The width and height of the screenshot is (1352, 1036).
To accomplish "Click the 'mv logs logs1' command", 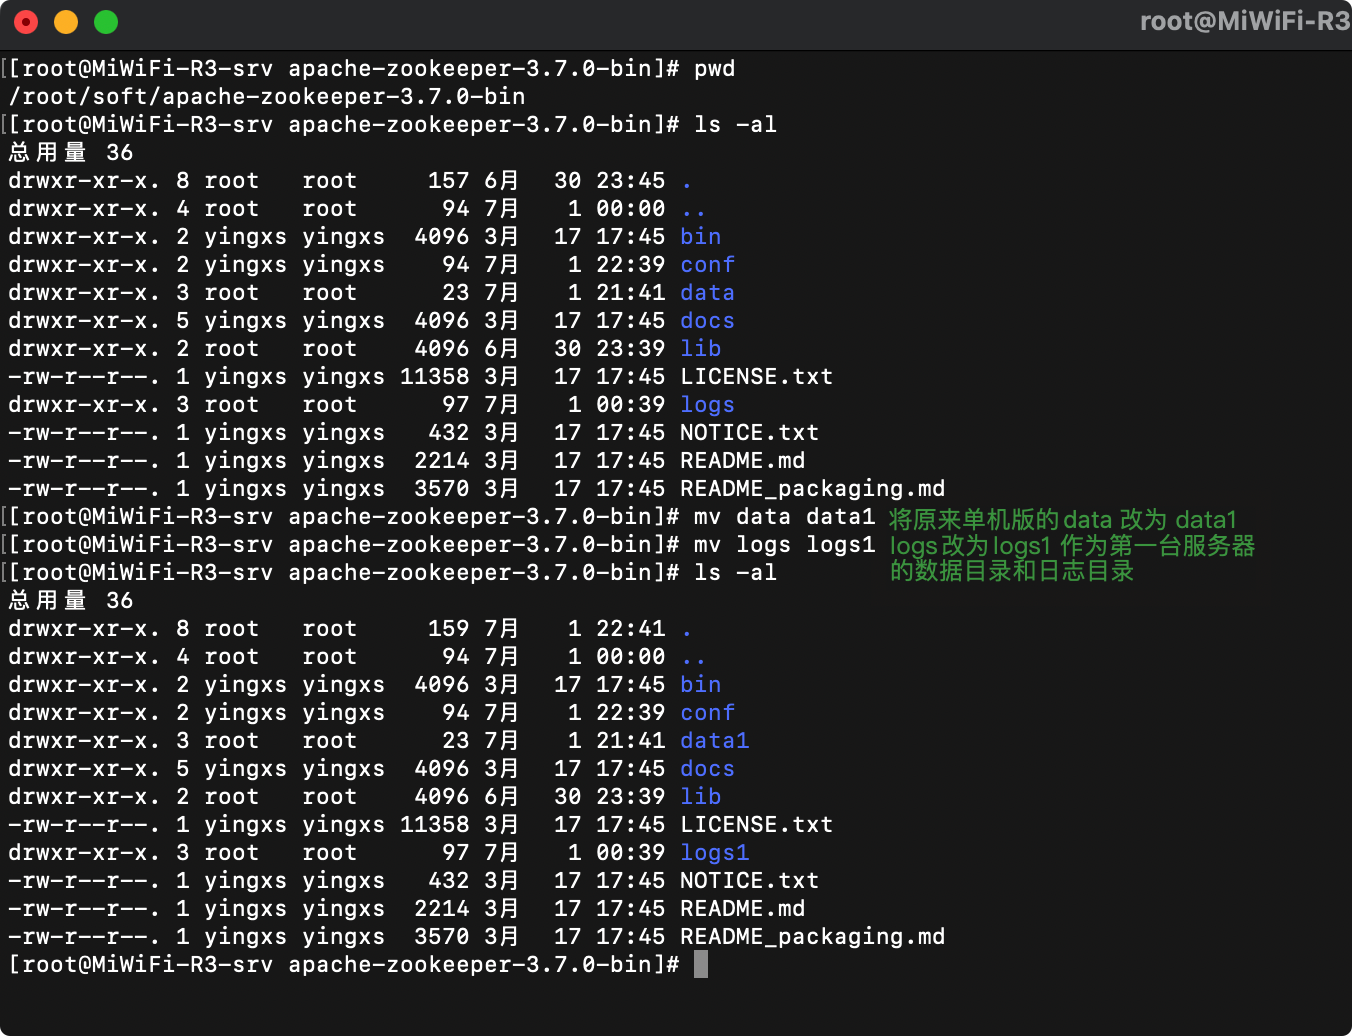I will [785, 545].
